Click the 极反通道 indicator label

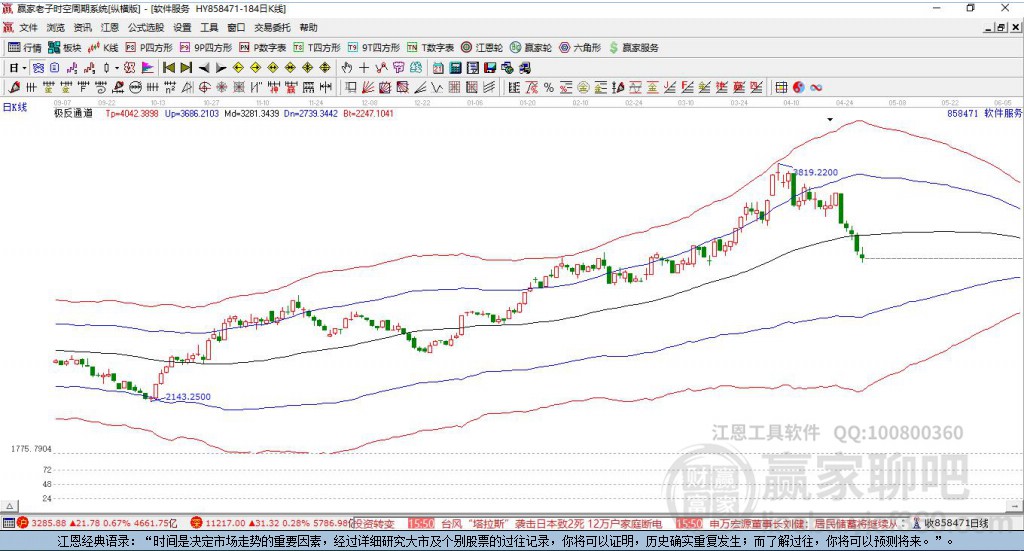73,113
